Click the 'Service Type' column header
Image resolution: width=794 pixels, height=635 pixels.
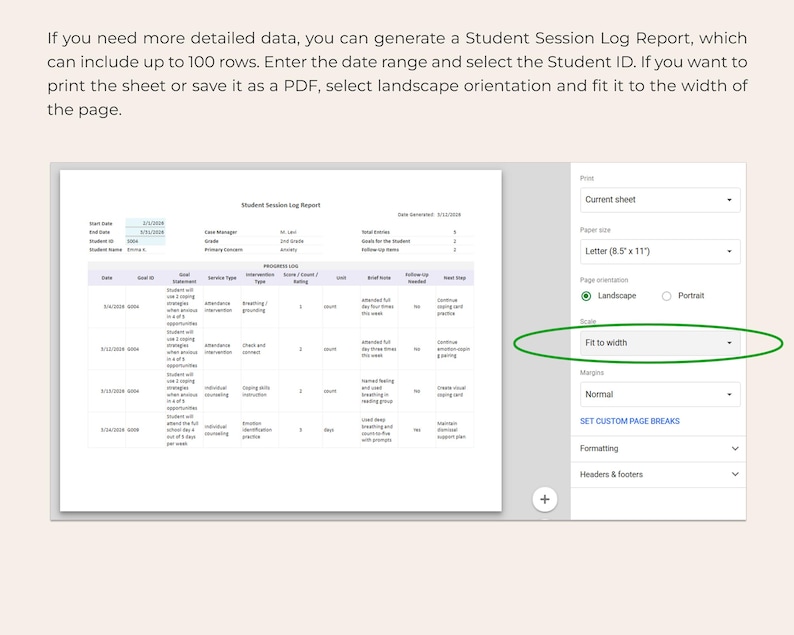222,278
